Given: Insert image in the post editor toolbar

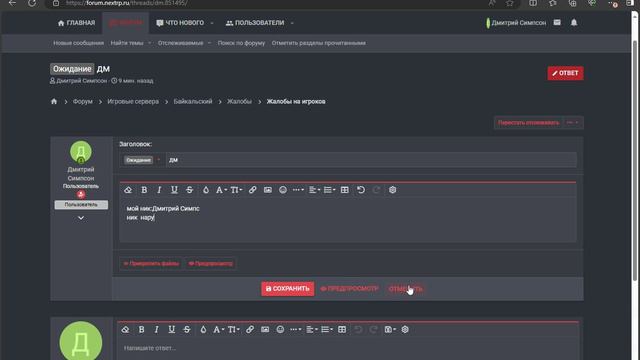Looking at the screenshot, I should pos(268,190).
